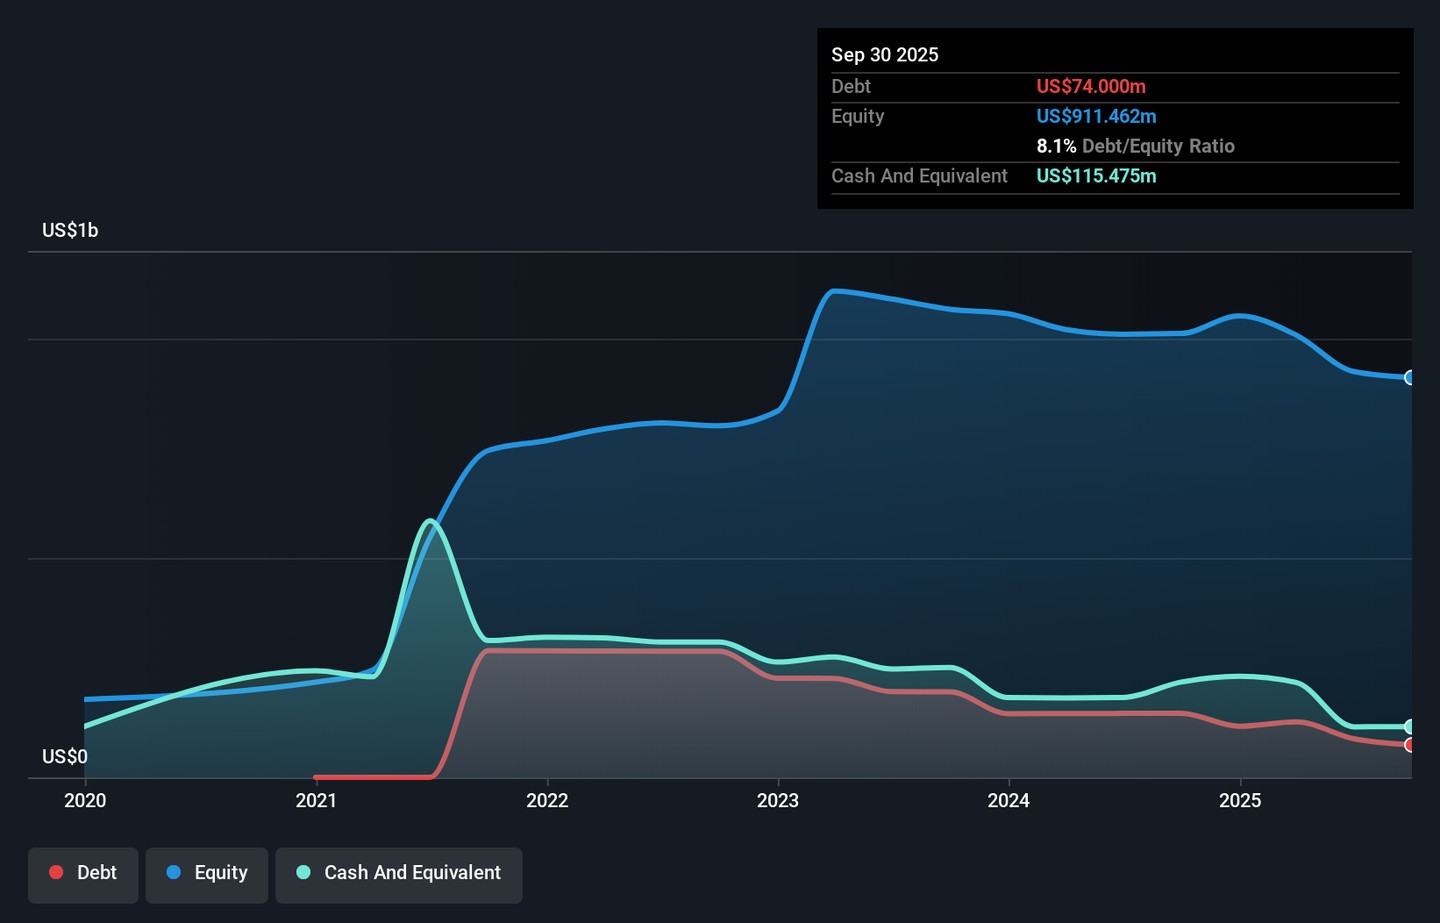The height and width of the screenshot is (923, 1440).
Task: Click the Sep 30 2025 tooltip date
Action: 885,55
